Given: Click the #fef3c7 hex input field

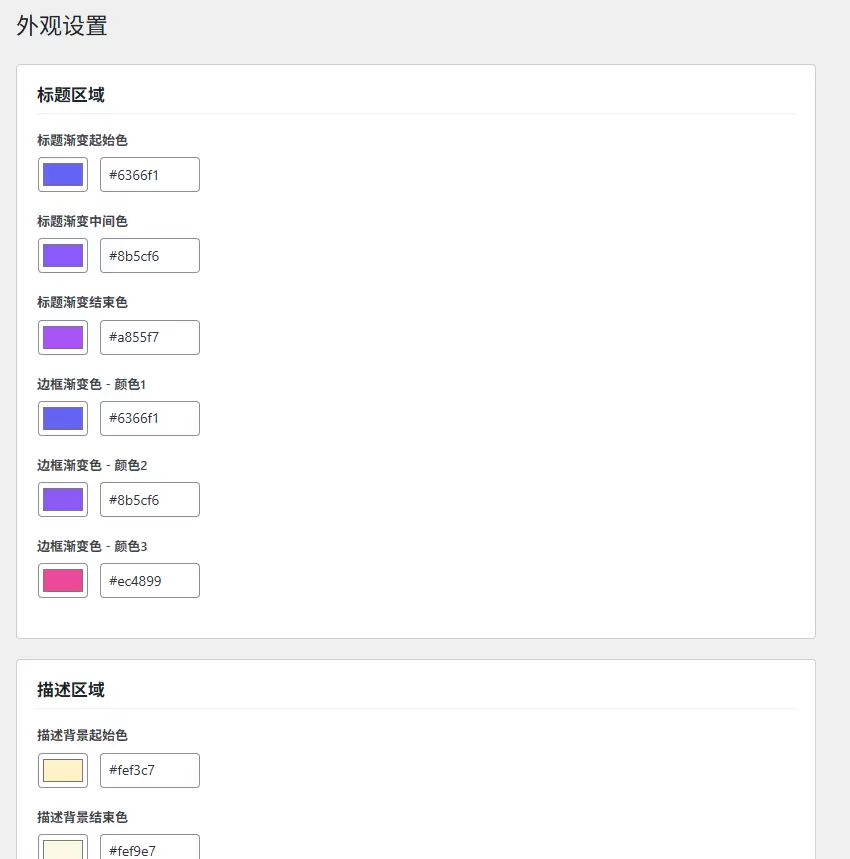Looking at the screenshot, I should [x=150, y=770].
